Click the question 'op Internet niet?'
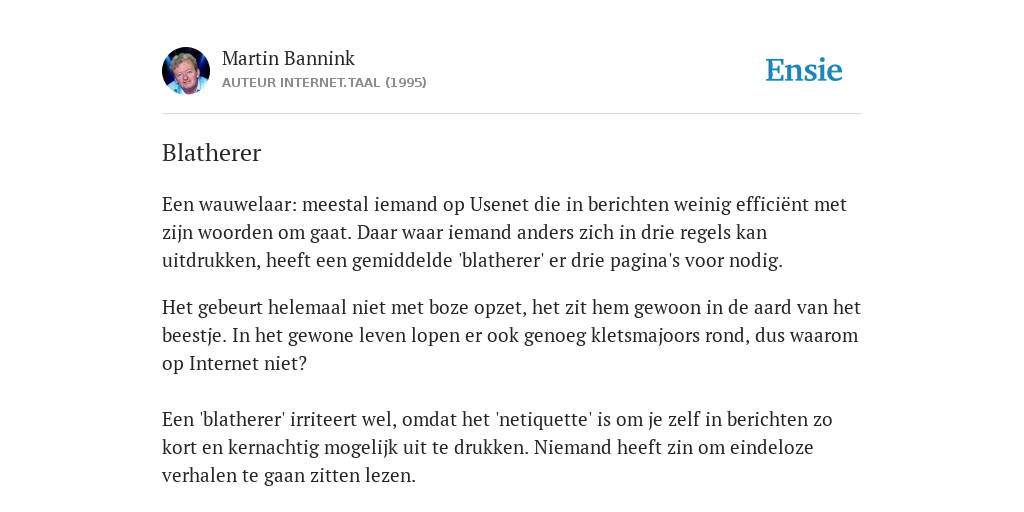Screen dimensions: 1024x512 tap(234, 363)
